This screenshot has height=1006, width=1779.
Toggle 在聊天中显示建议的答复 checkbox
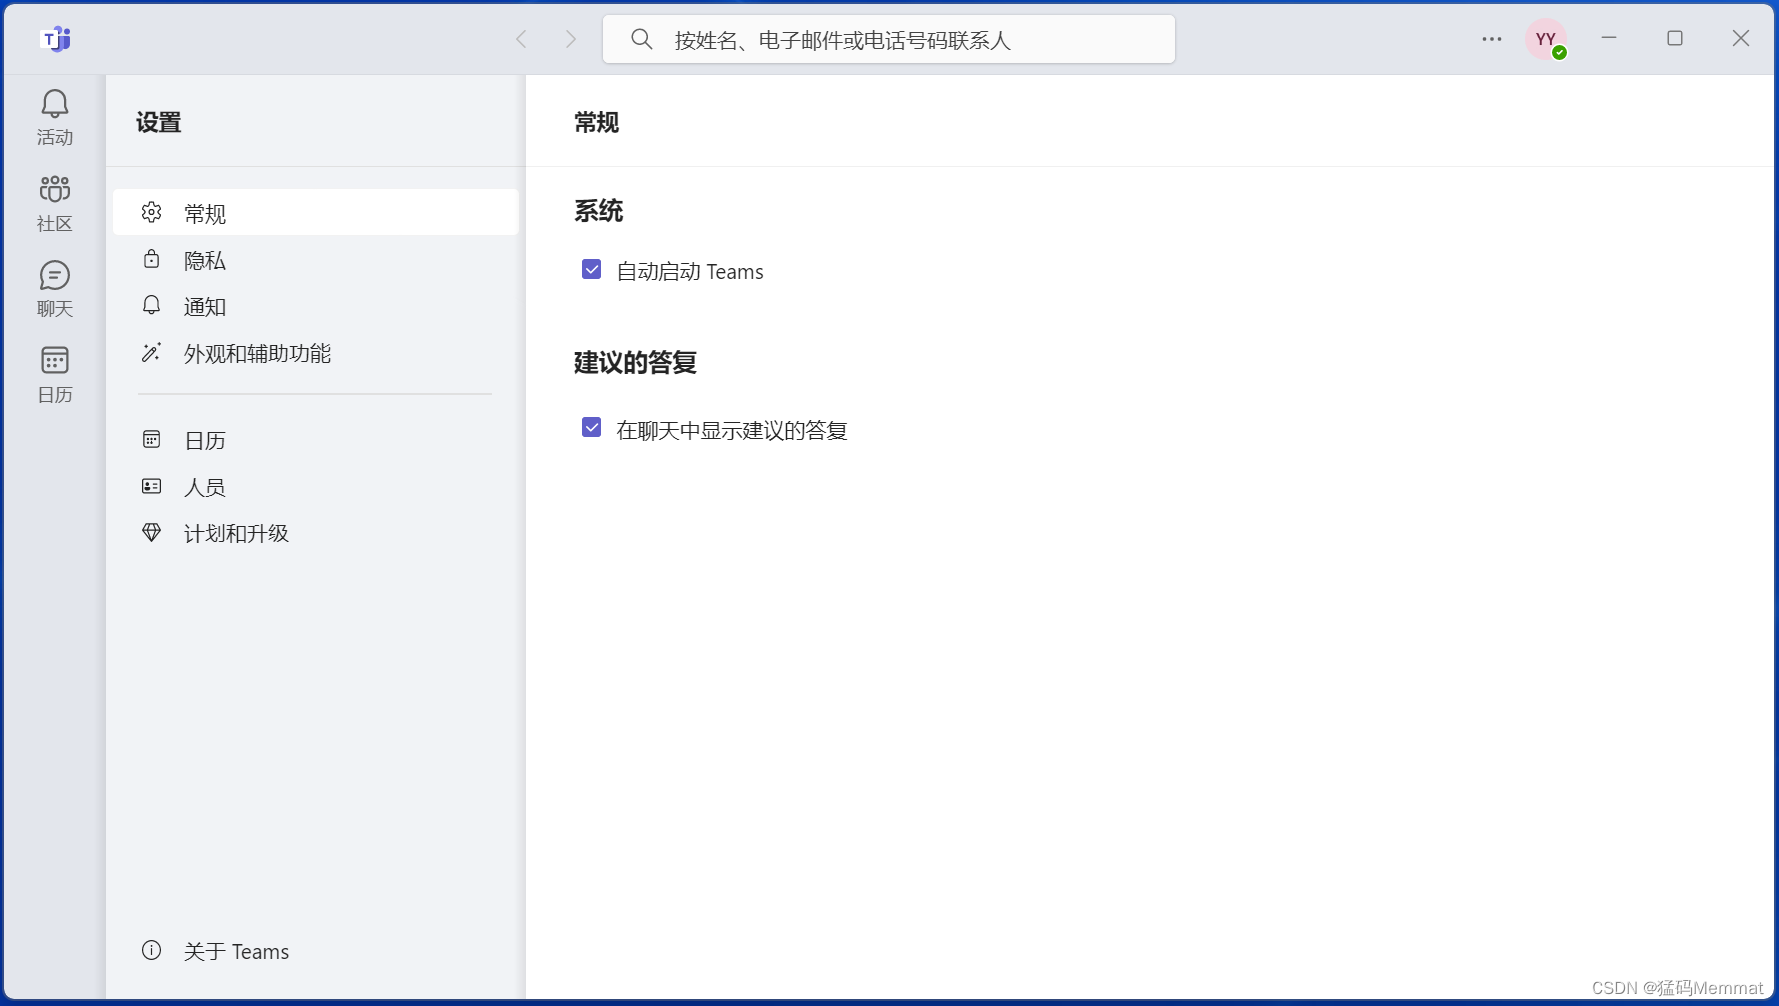coord(592,428)
